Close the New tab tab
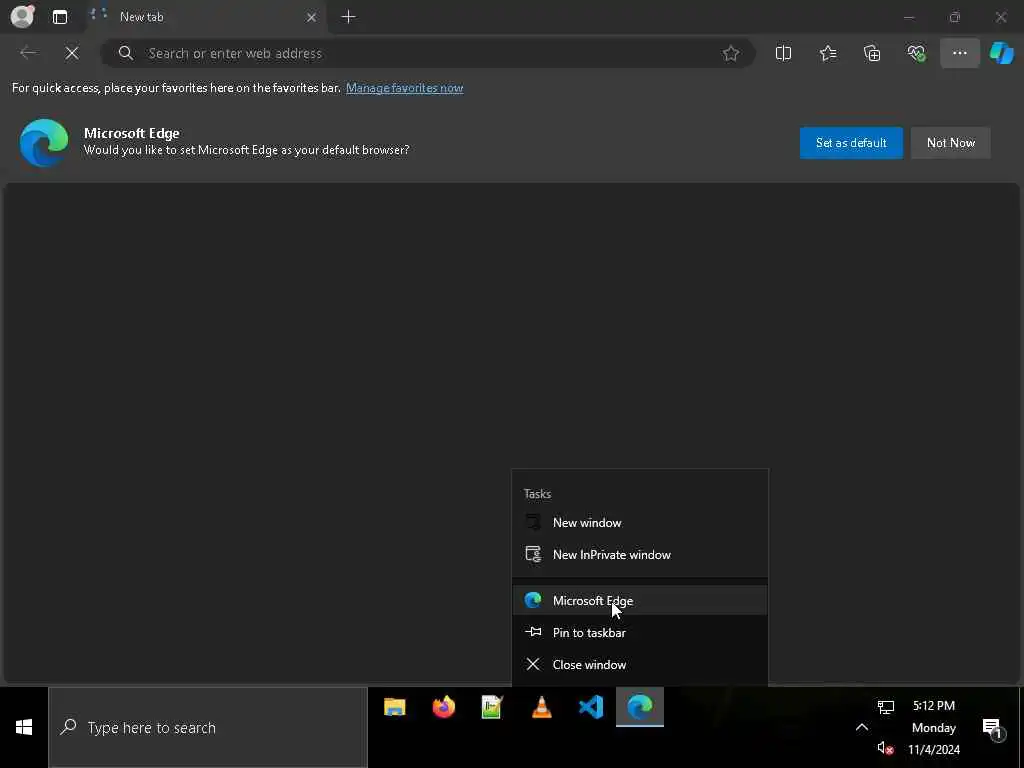The image size is (1024, 768). (312, 17)
